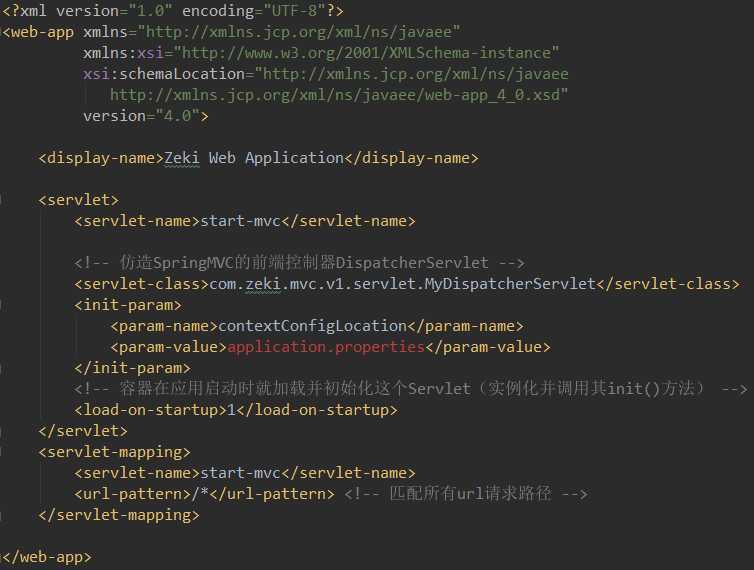Click the /* url-pattern value
The image size is (754, 570).
[x=200, y=494]
